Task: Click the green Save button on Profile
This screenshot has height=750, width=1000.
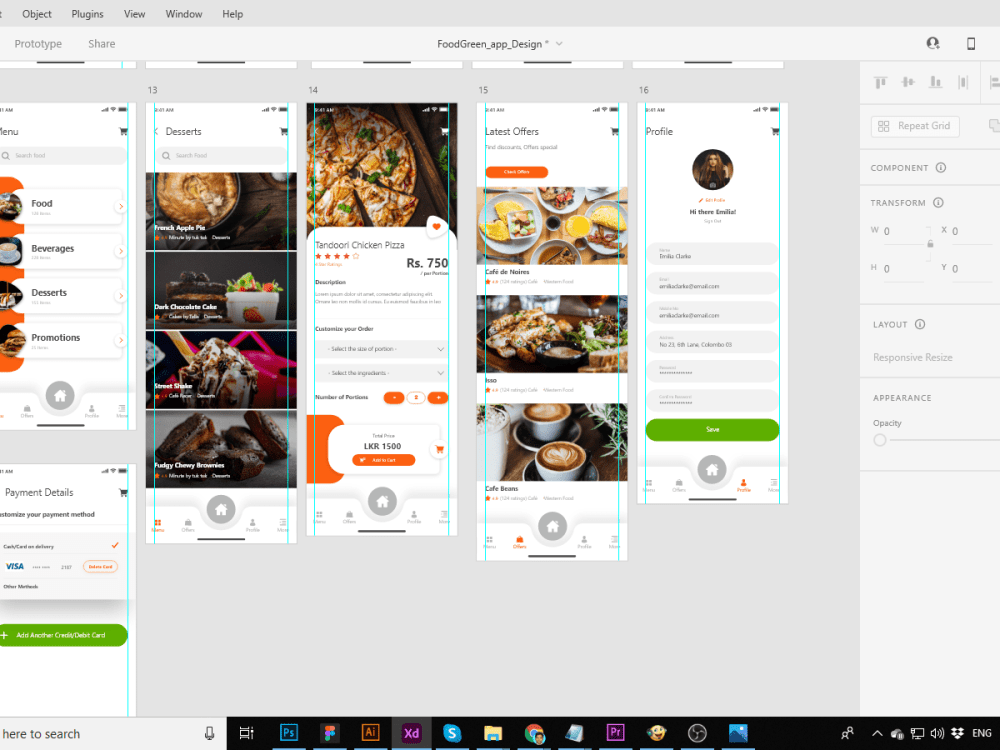Action: tap(712, 430)
